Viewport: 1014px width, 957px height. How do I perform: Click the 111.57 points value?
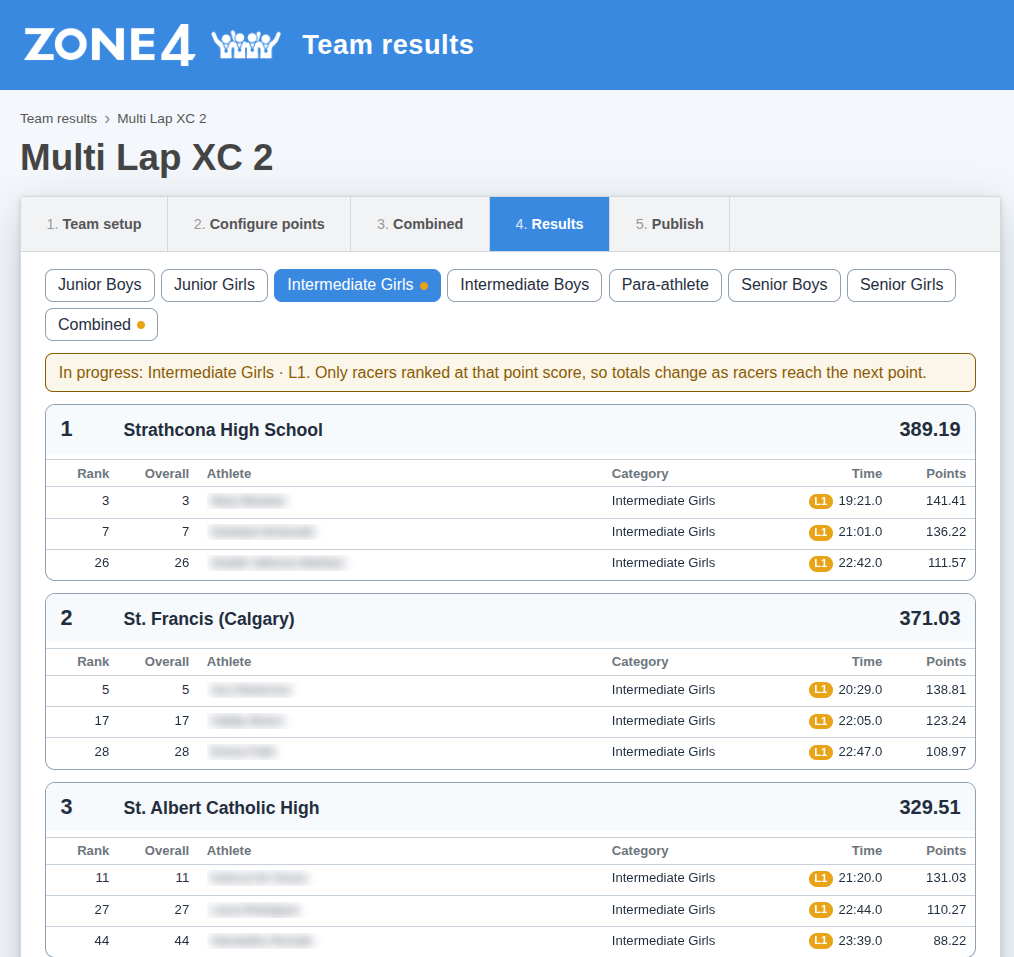point(947,563)
